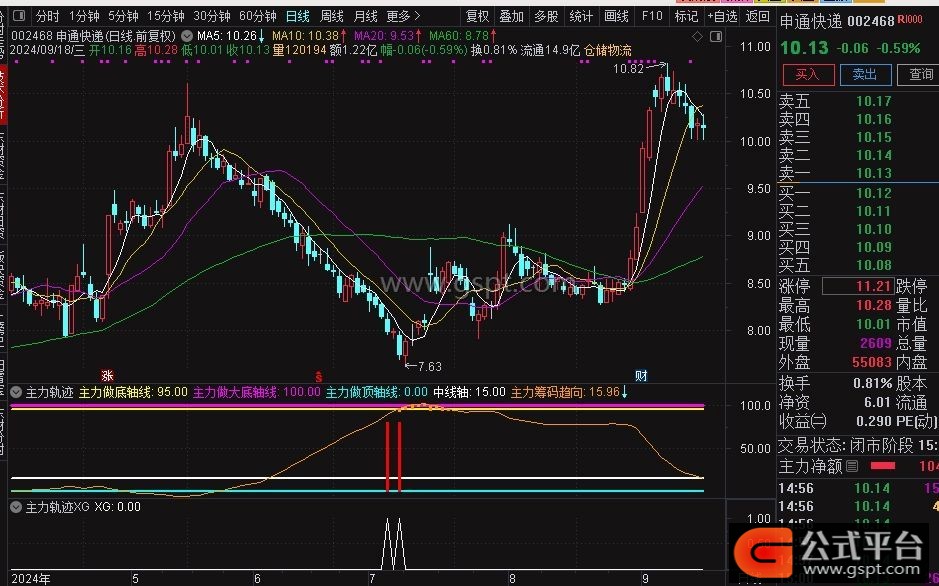Switch to 月线 monthly chart
This screenshot has height=586, width=939.
(366, 16)
